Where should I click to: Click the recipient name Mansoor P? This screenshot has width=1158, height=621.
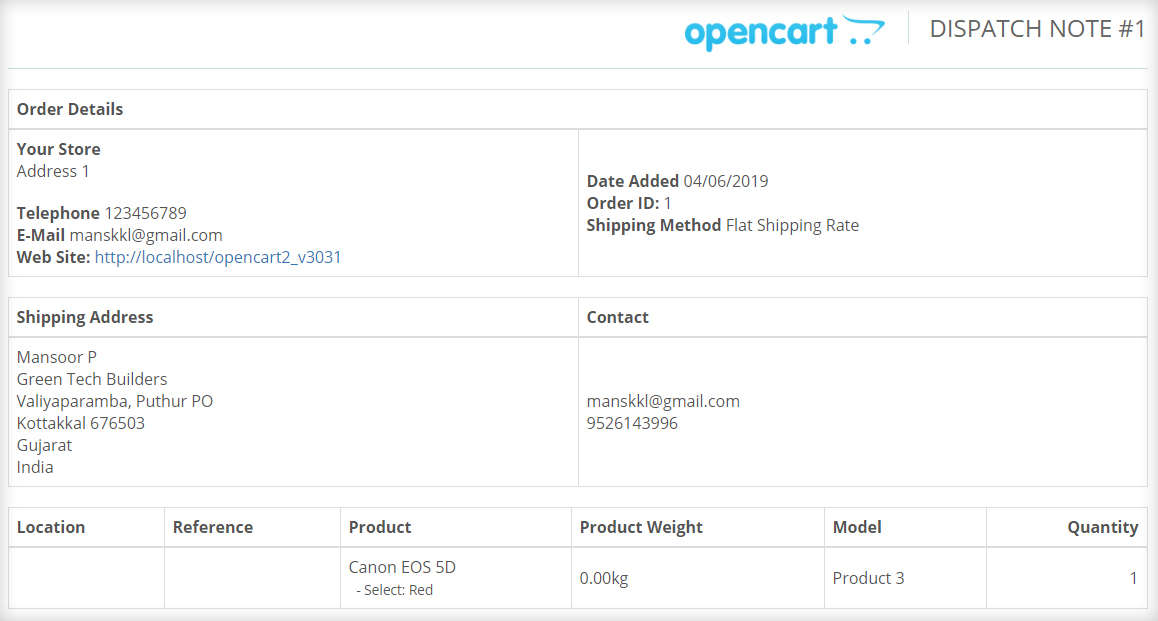tap(57, 357)
